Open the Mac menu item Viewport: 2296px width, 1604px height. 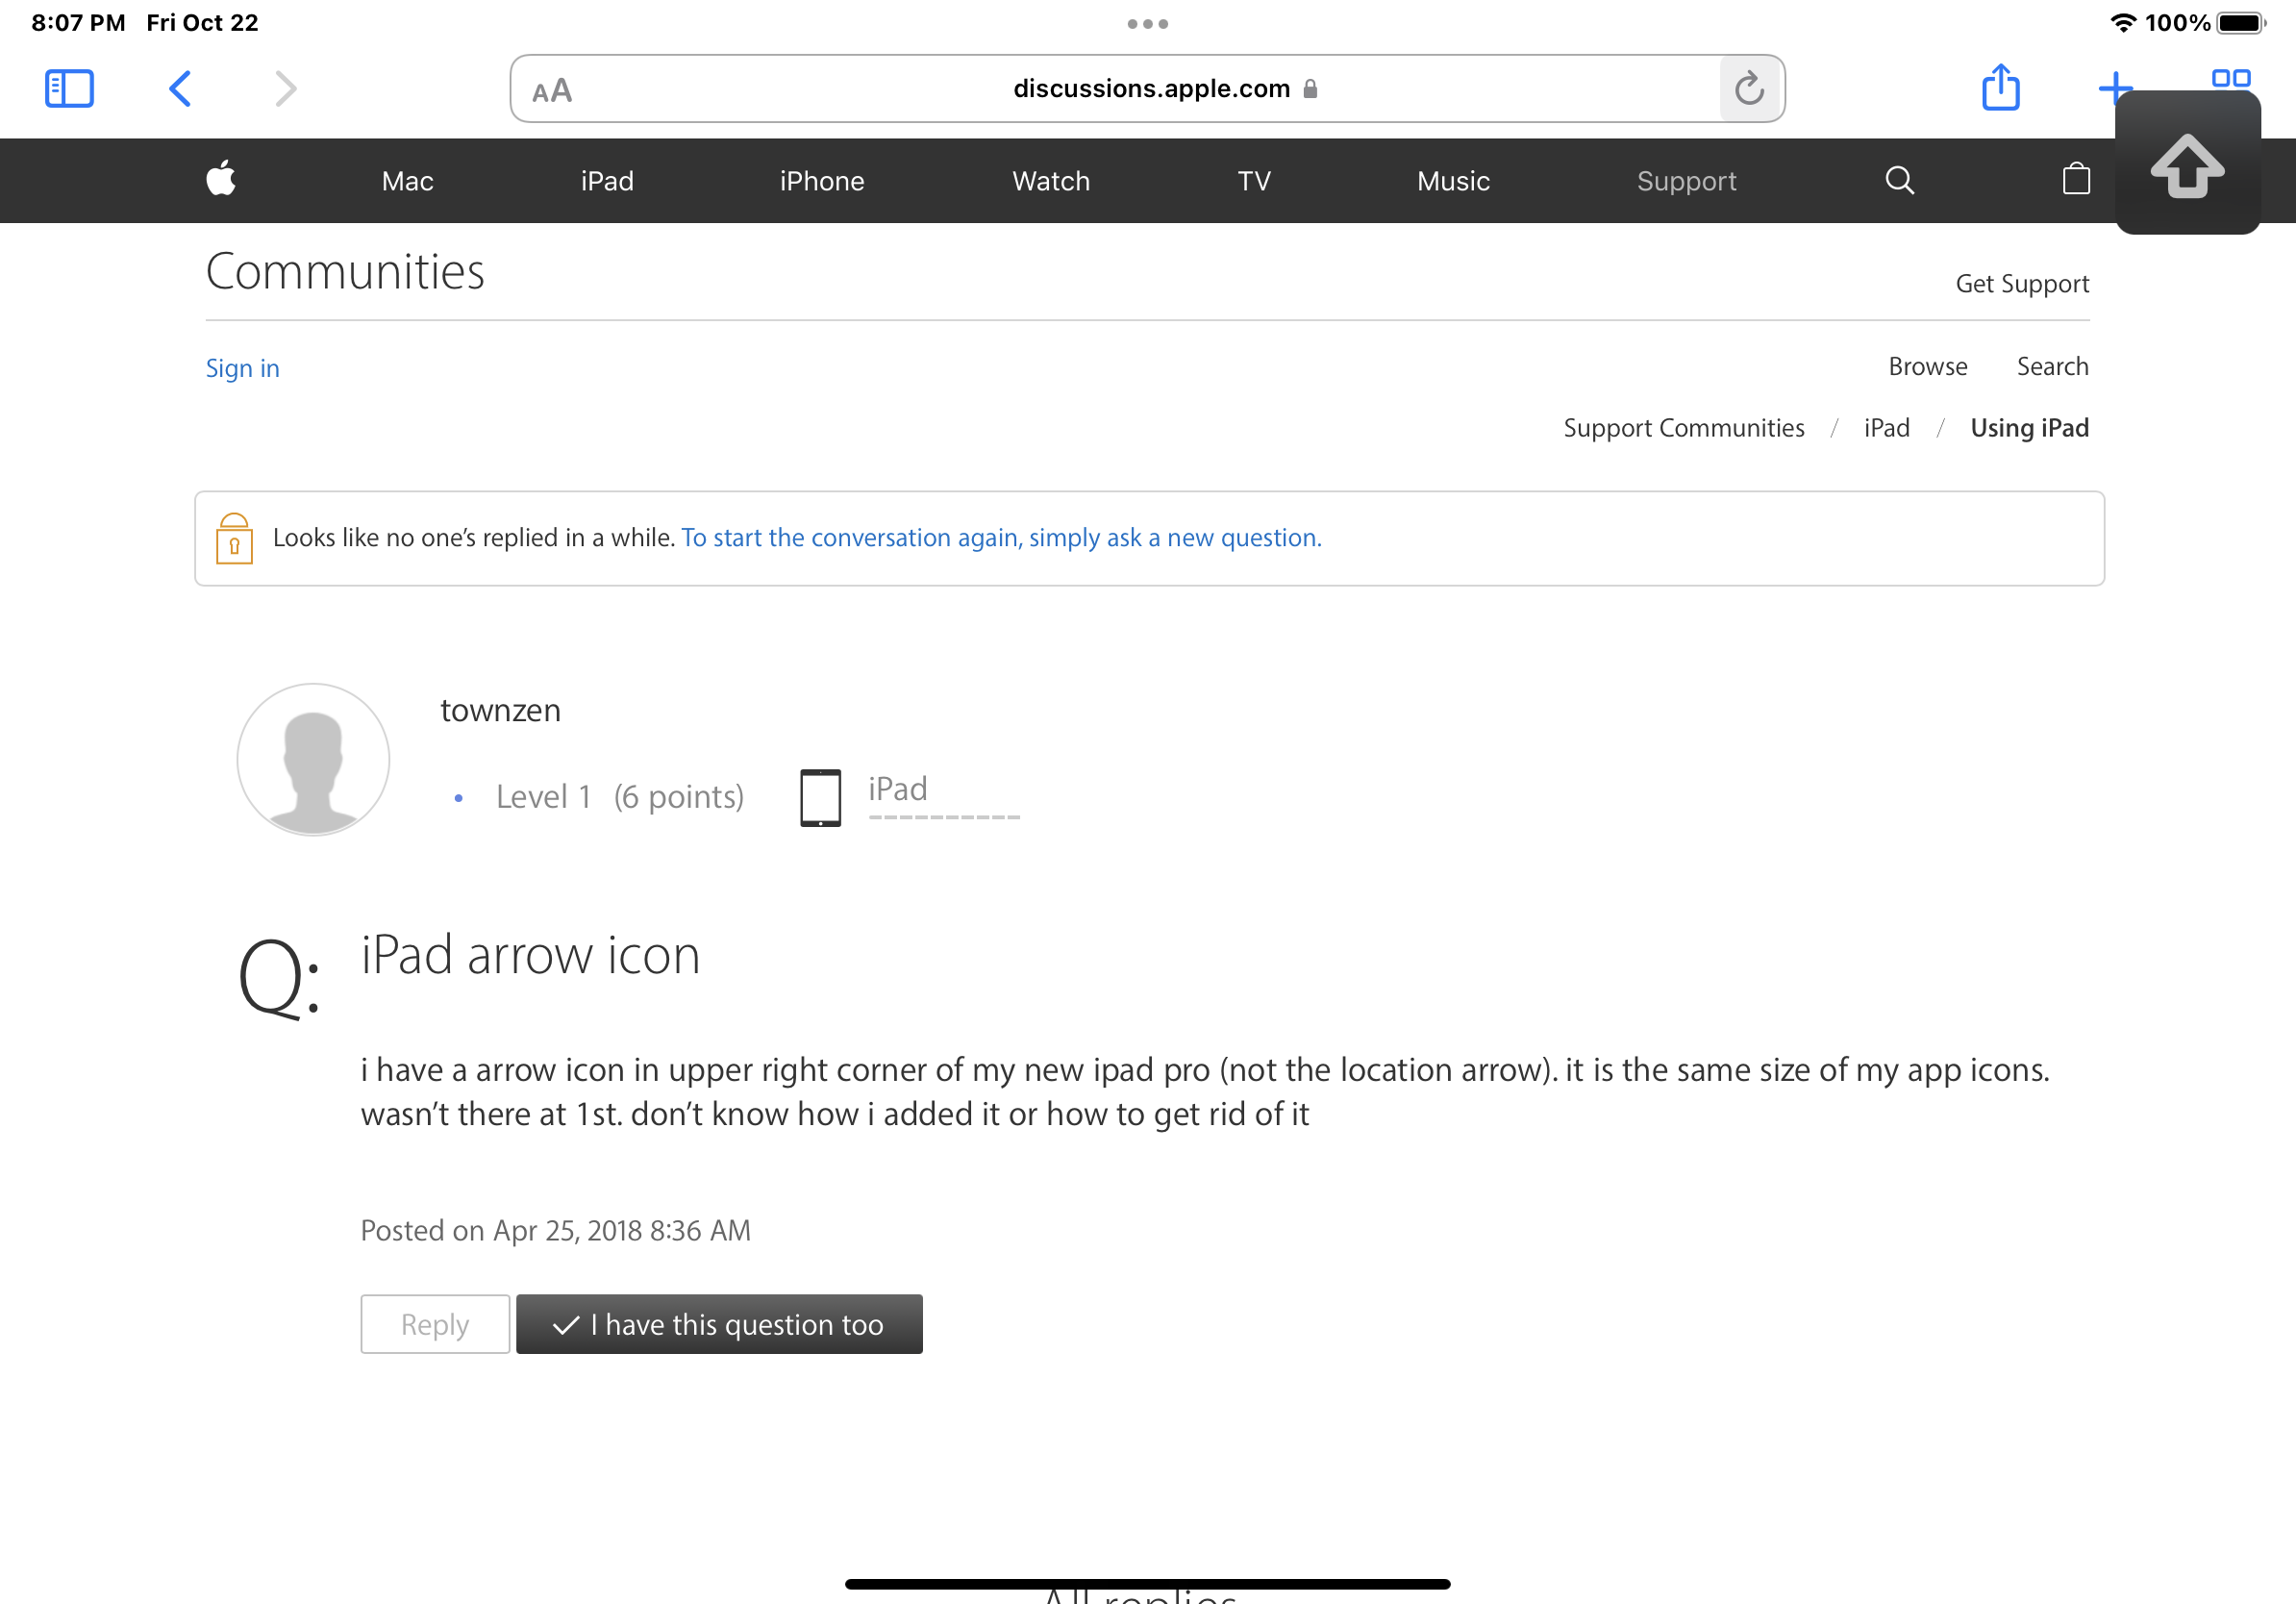(407, 181)
